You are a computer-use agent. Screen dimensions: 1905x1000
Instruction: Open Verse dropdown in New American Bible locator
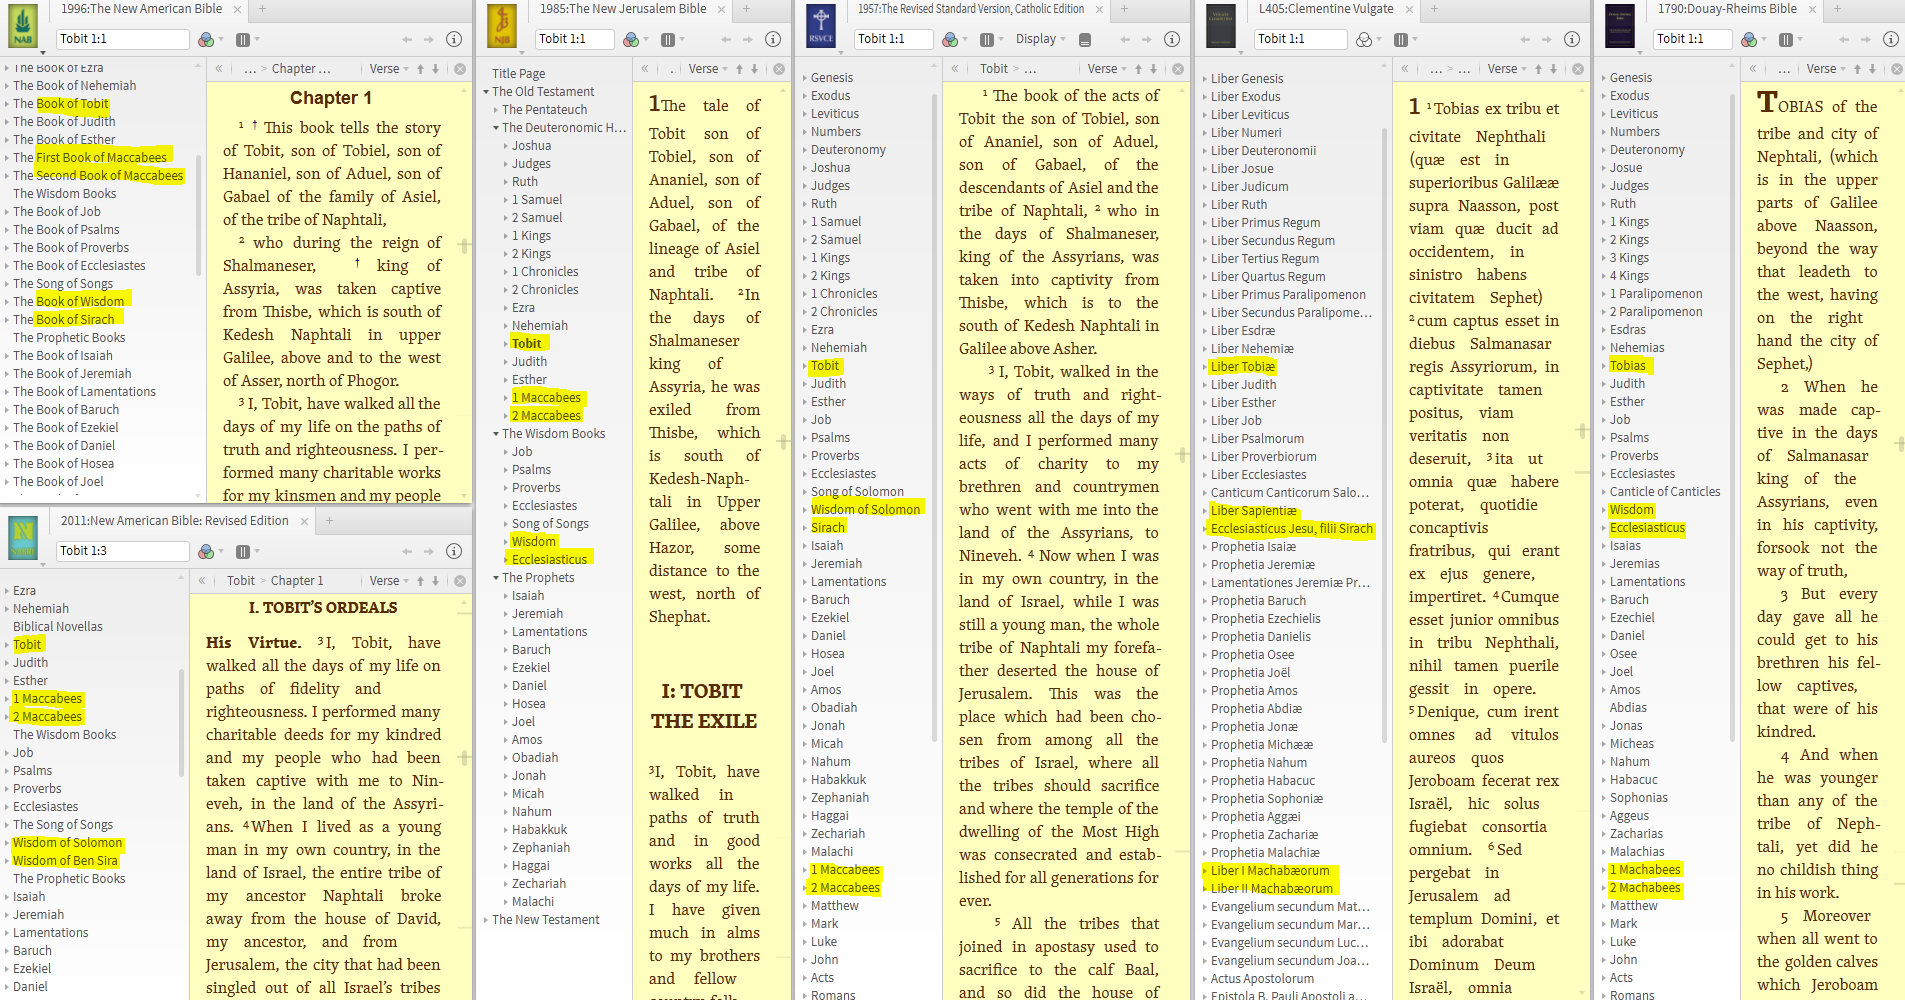click(389, 69)
